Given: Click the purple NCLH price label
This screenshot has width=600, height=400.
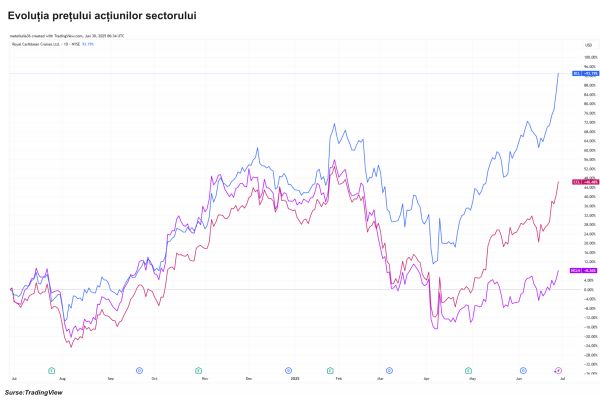Looking at the screenshot, I should click(x=583, y=271).
